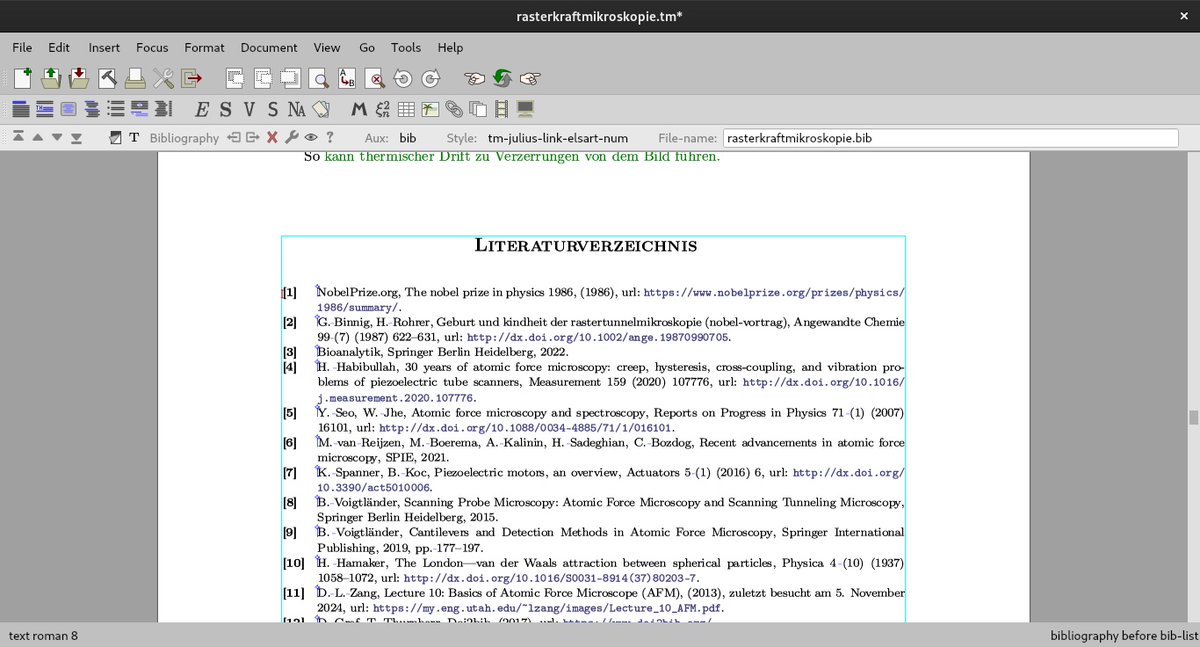Image resolution: width=1200 pixels, height=647 pixels.
Task: Insert math with the M icon
Action: pyautogui.click(x=360, y=108)
